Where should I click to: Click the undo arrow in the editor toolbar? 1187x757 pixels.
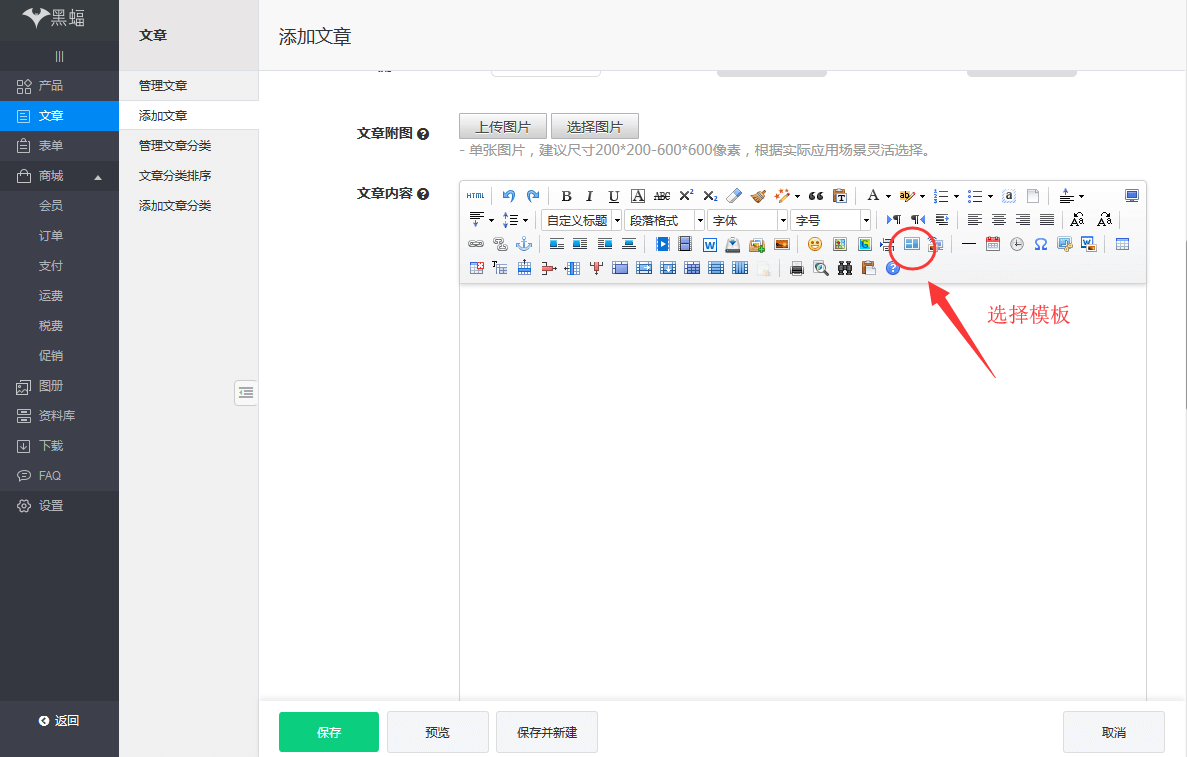pyautogui.click(x=509, y=195)
